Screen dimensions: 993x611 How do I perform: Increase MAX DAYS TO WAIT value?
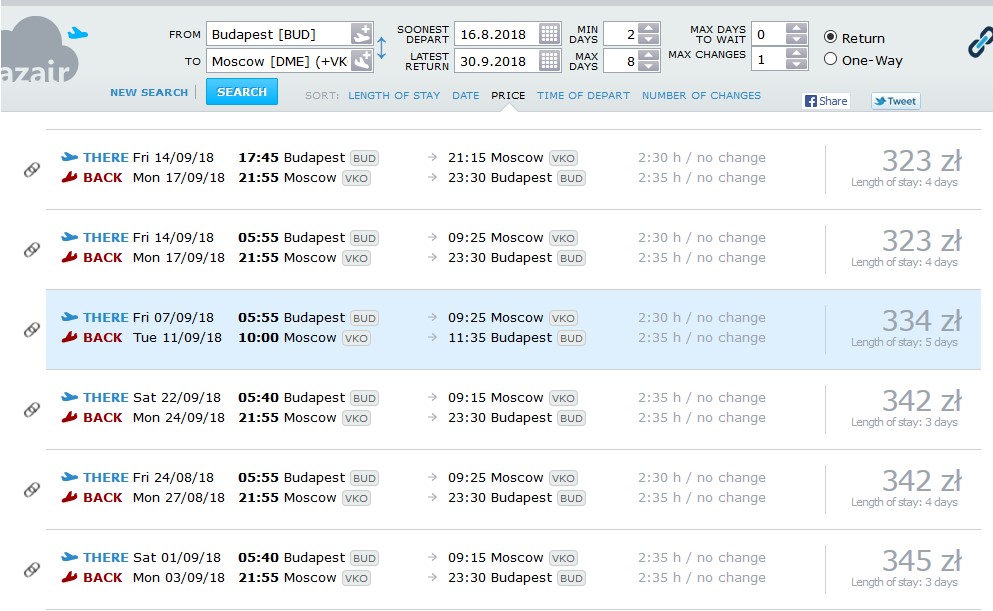[x=796, y=28]
